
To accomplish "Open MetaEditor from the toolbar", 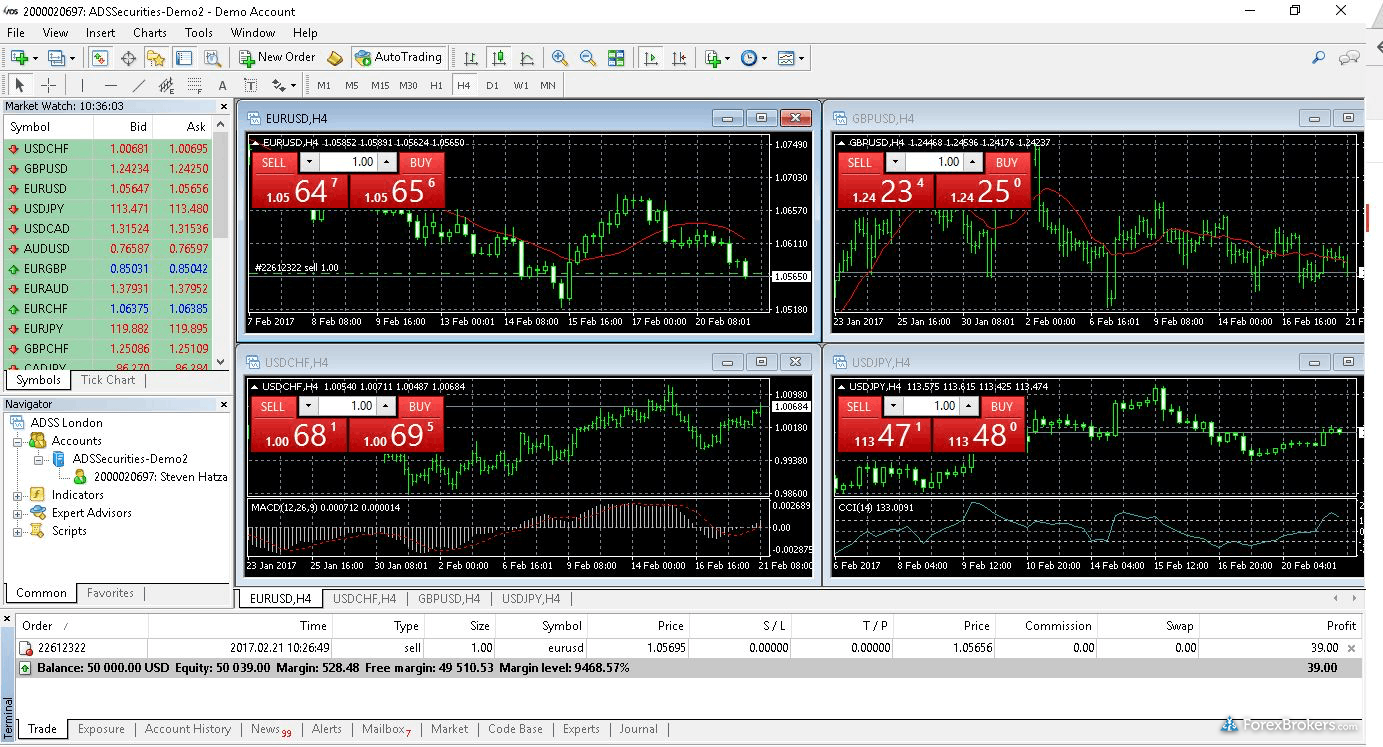I will 335,58.
